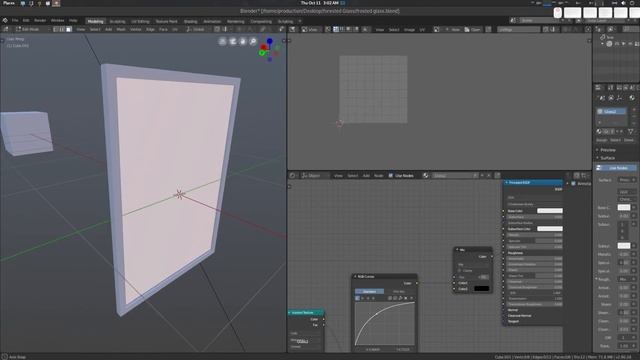Viewport: 640px width, 360px height.
Task: Open the node editor's editor type selector
Action: pos(293,176)
